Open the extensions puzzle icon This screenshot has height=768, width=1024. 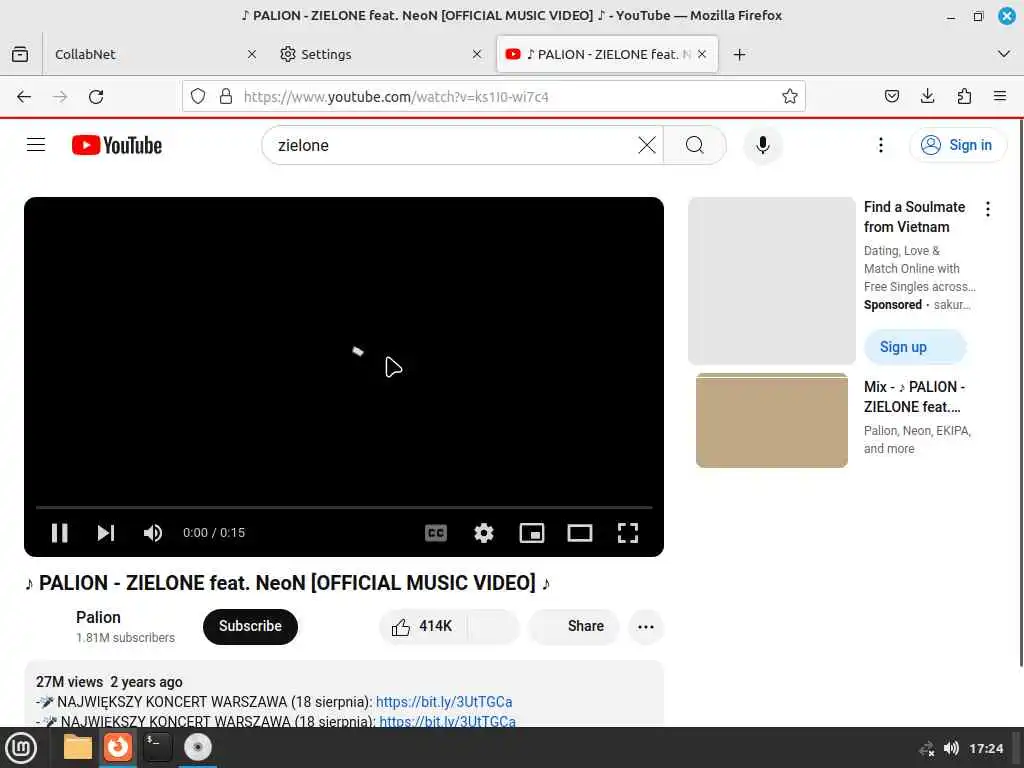click(964, 97)
